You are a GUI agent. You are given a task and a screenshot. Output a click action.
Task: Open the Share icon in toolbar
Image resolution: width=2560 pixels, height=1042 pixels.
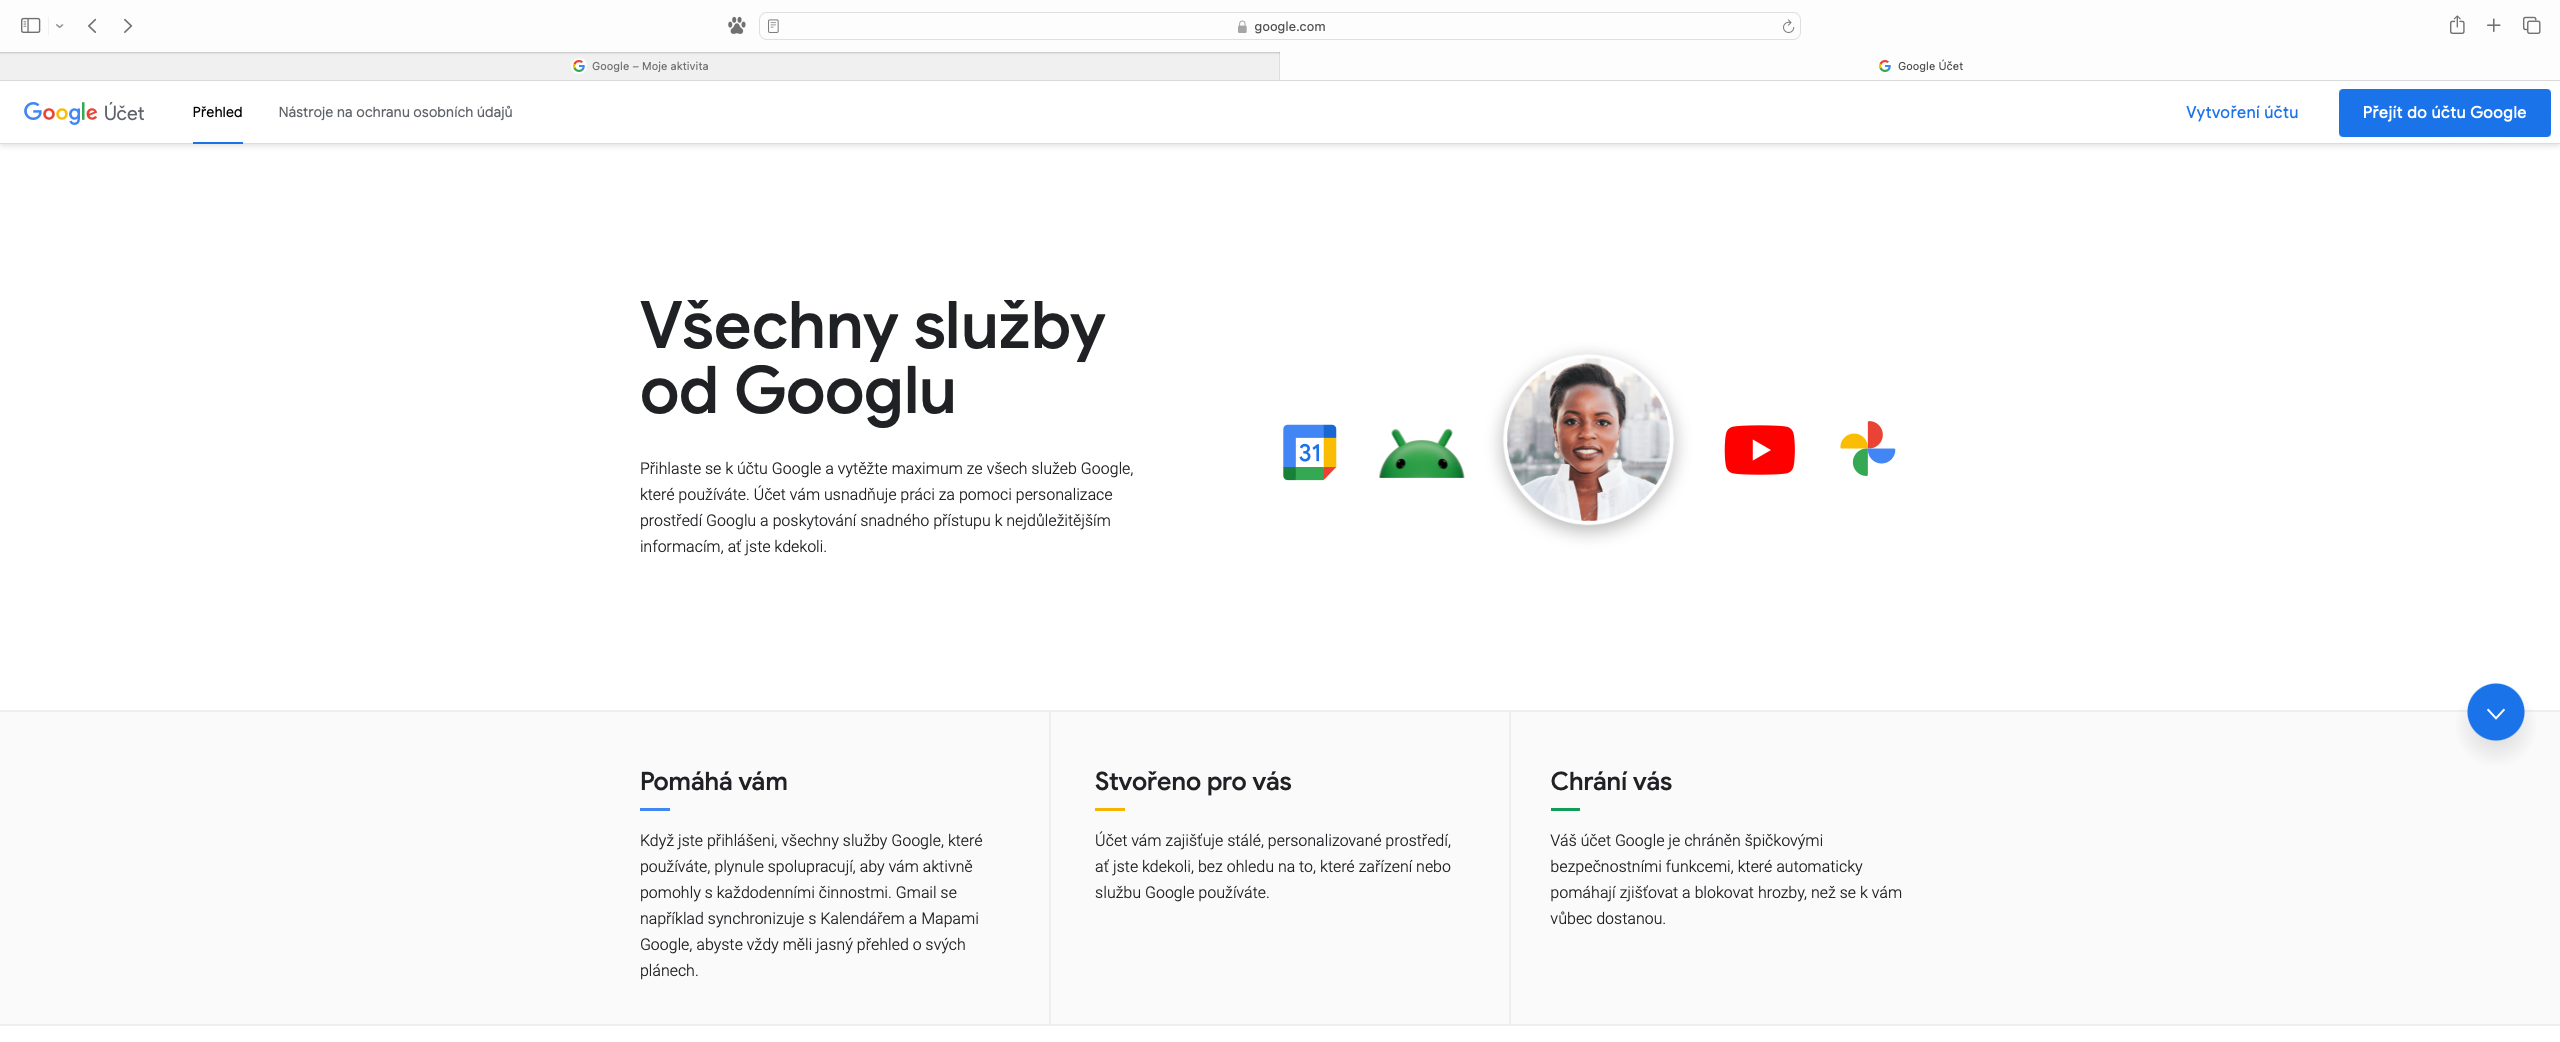[2457, 26]
